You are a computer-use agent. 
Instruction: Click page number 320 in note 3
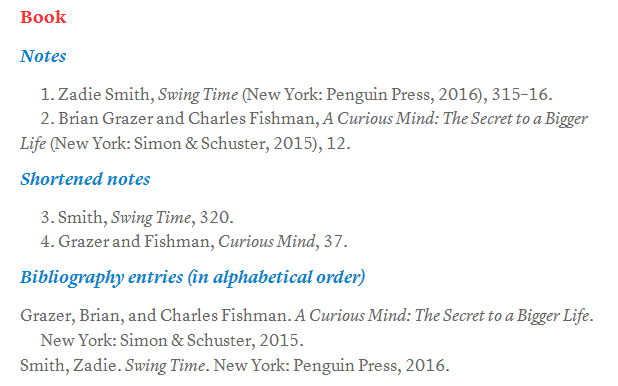(x=214, y=218)
